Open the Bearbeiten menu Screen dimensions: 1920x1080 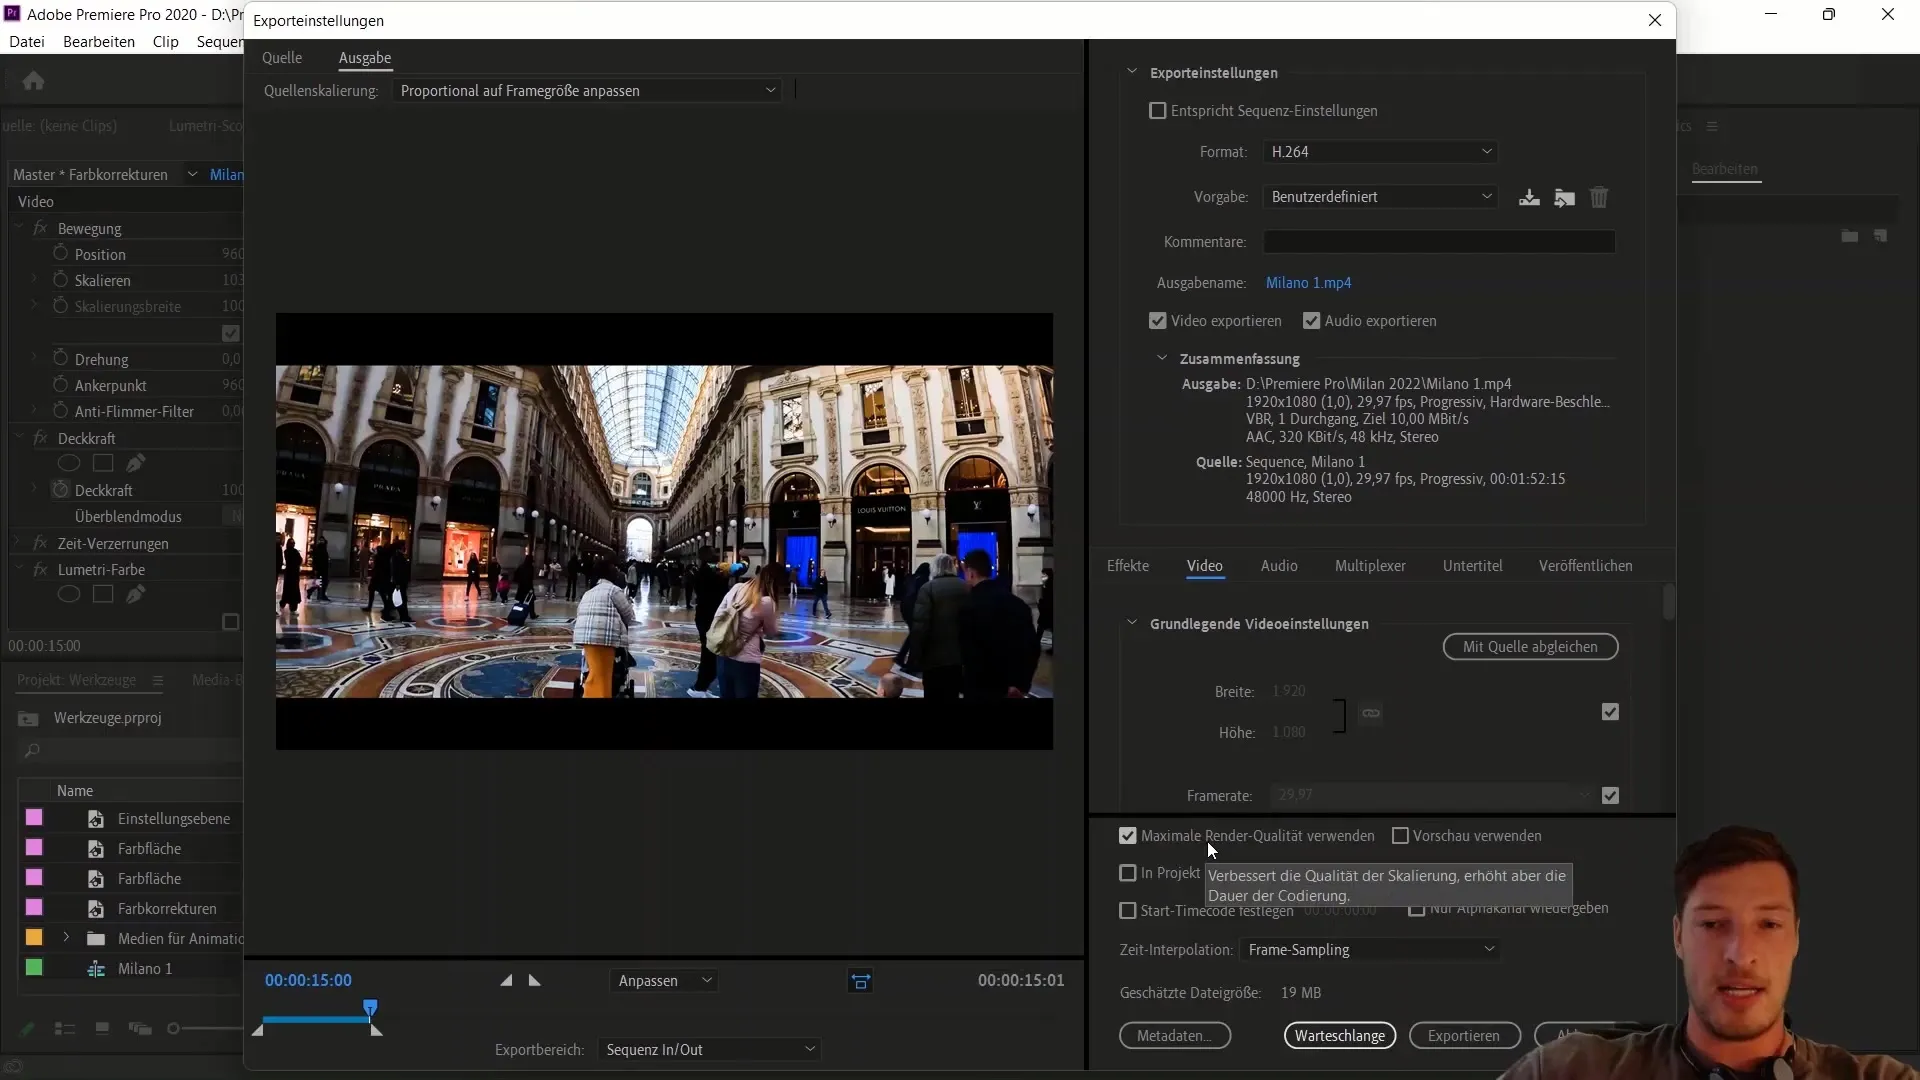coord(99,42)
